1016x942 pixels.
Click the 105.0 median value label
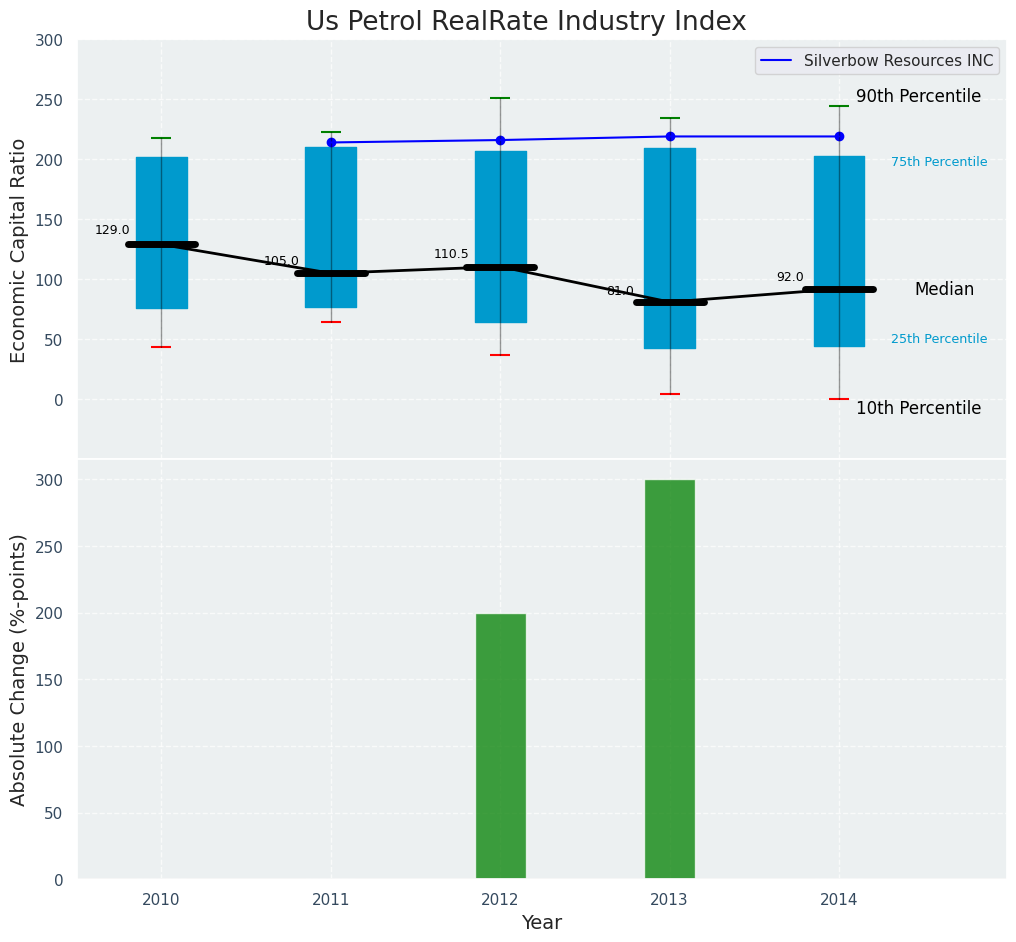pos(281,261)
